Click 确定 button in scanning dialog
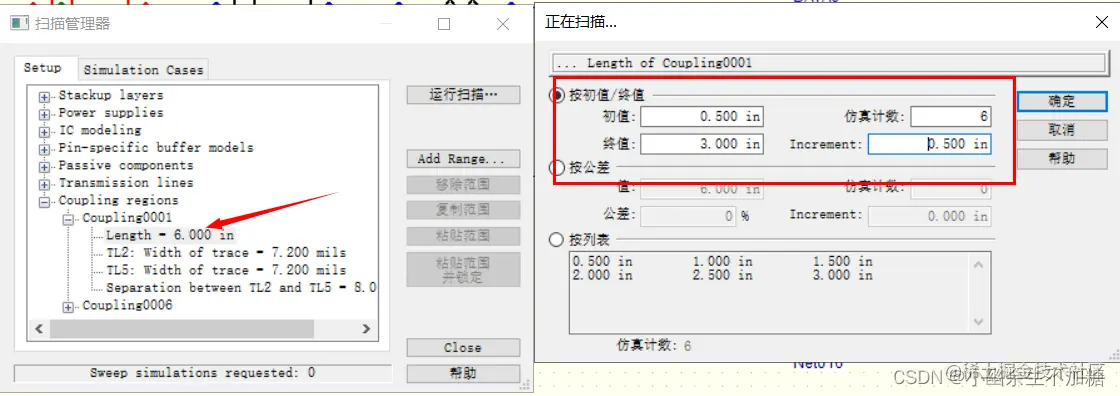 [1061, 102]
